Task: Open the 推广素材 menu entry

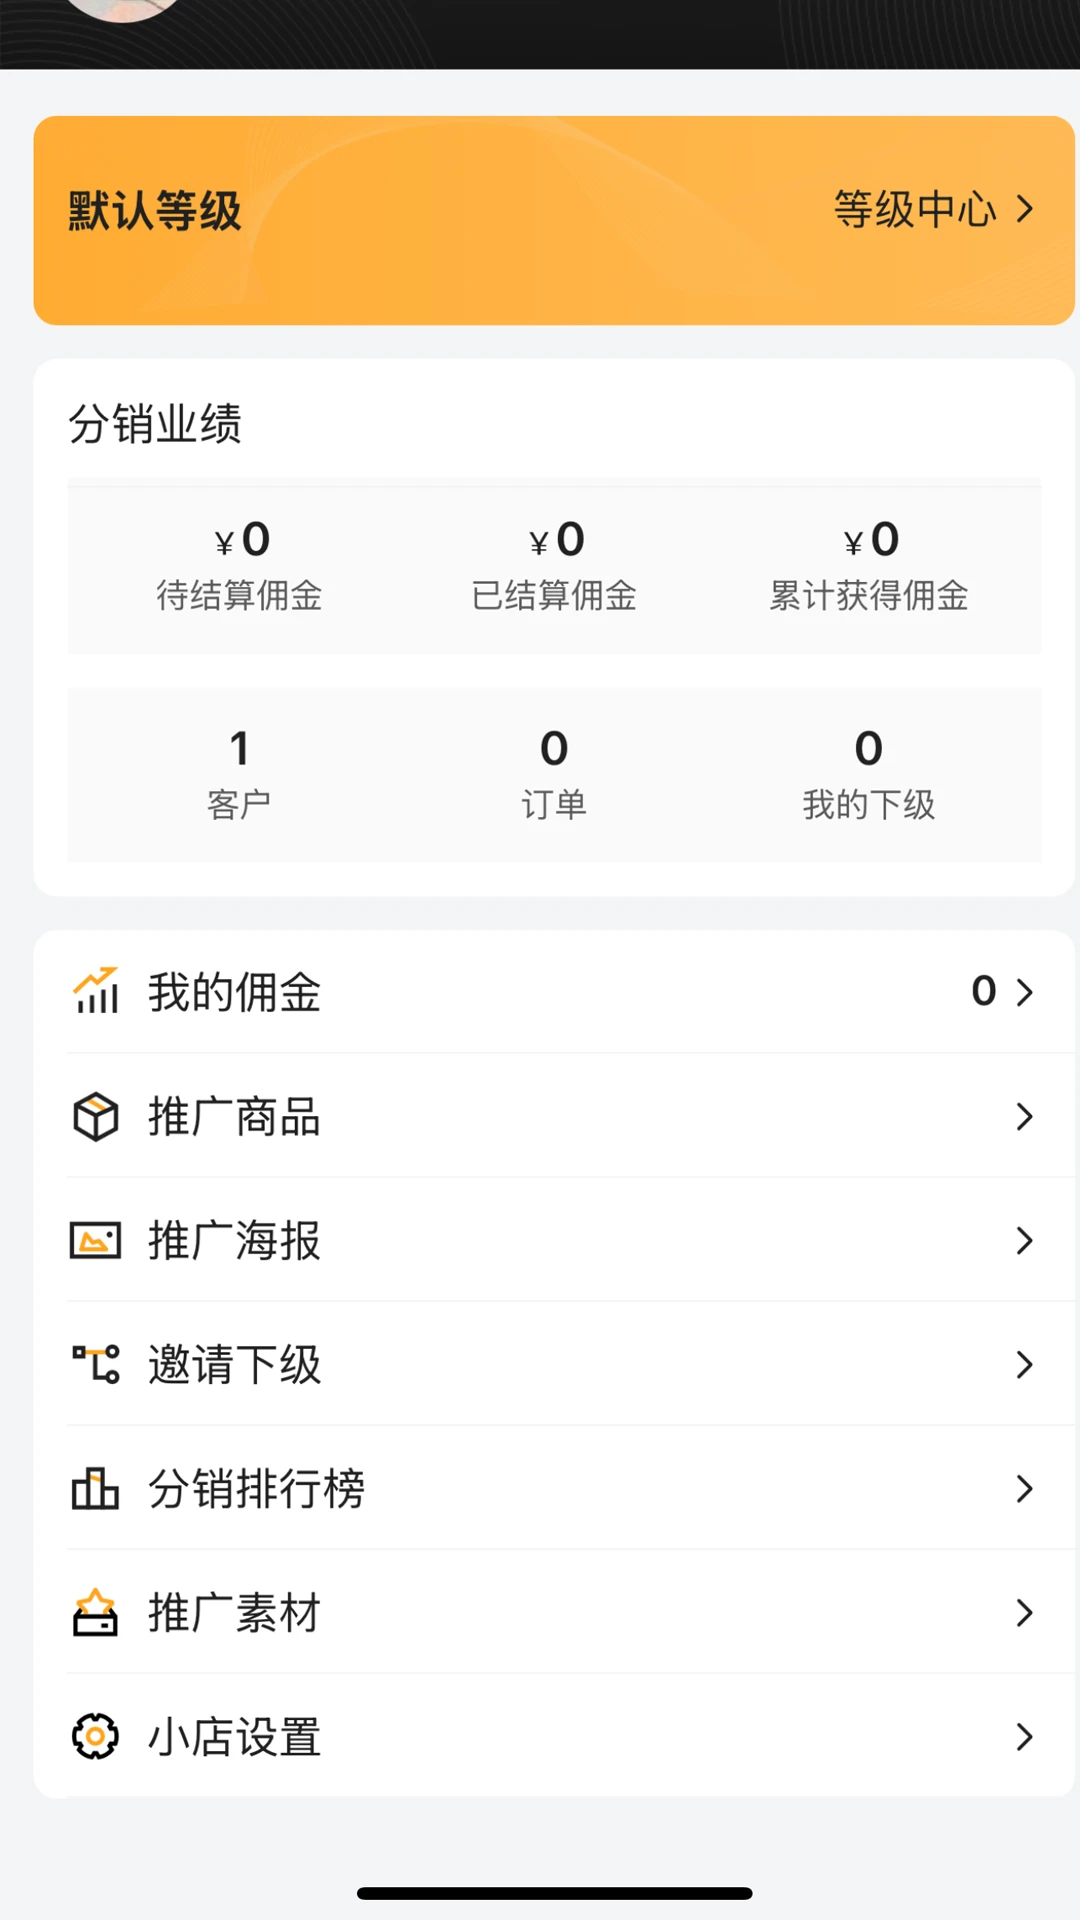Action: pyautogui.click(x=234, y=1612)
